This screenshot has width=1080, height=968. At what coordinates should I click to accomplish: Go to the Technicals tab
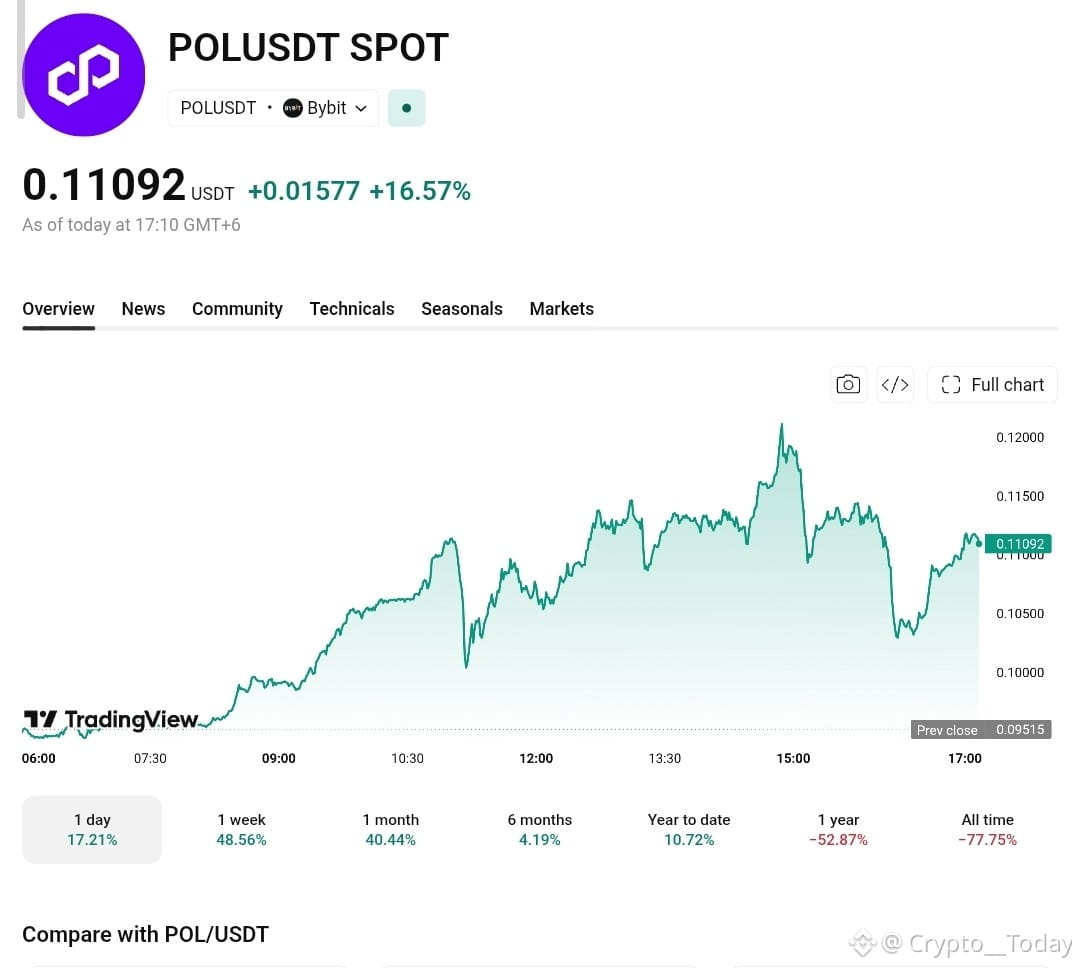tap(352, 309)
